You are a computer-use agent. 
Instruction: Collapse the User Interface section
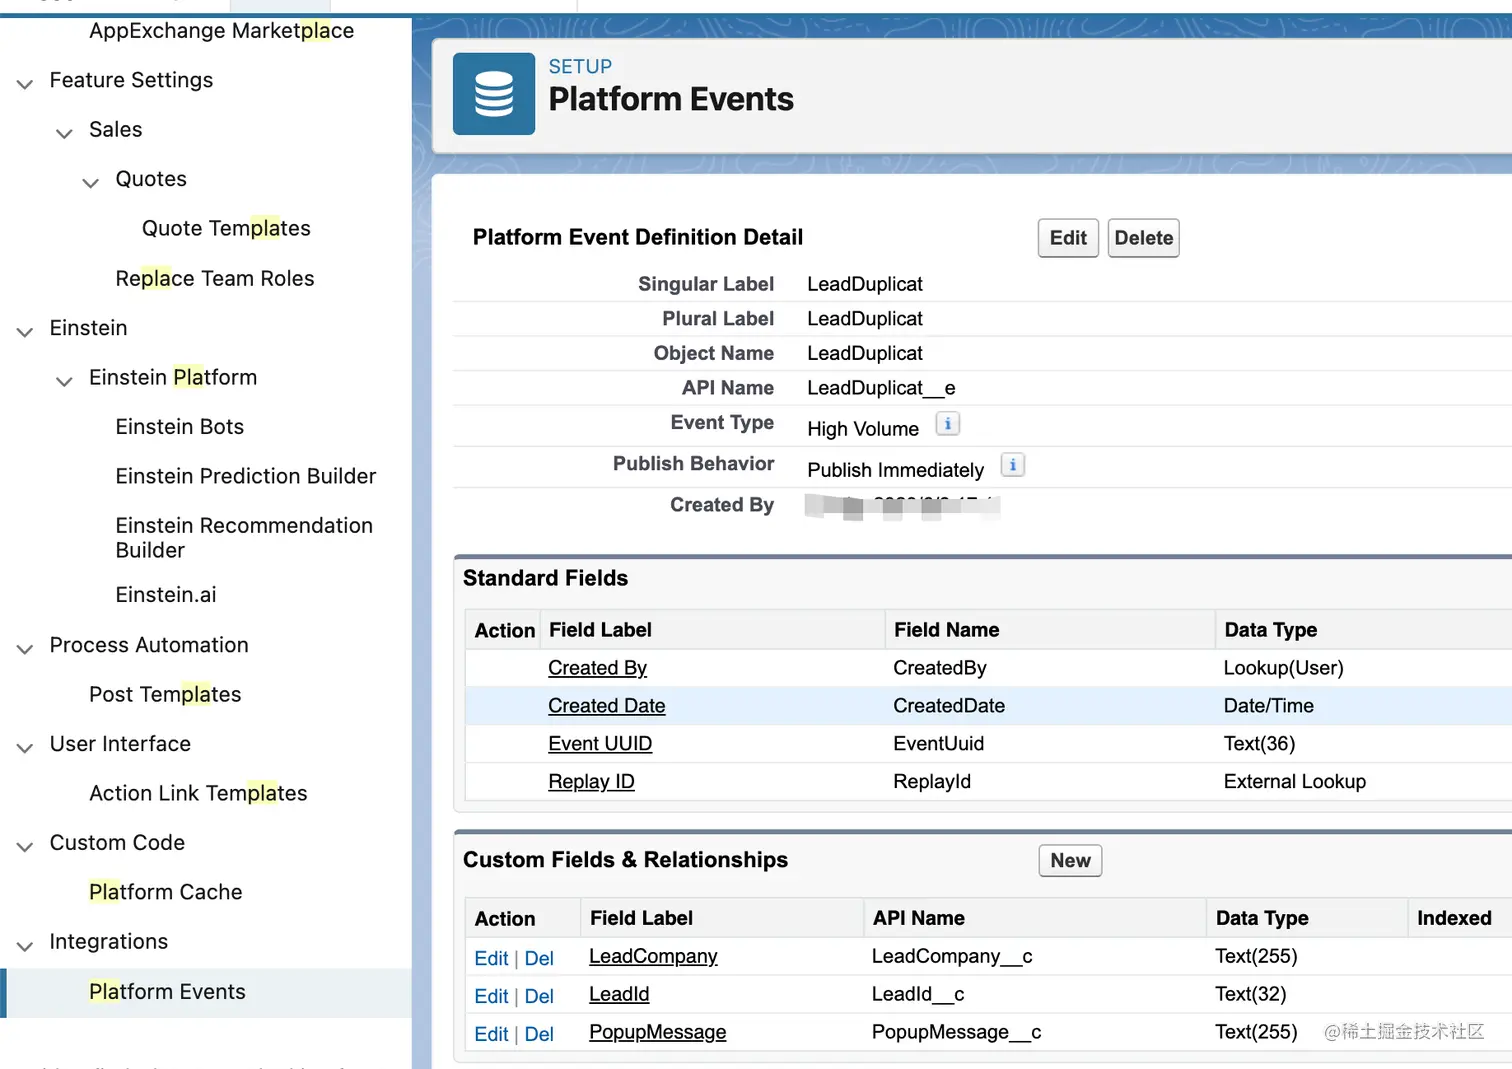25,747
